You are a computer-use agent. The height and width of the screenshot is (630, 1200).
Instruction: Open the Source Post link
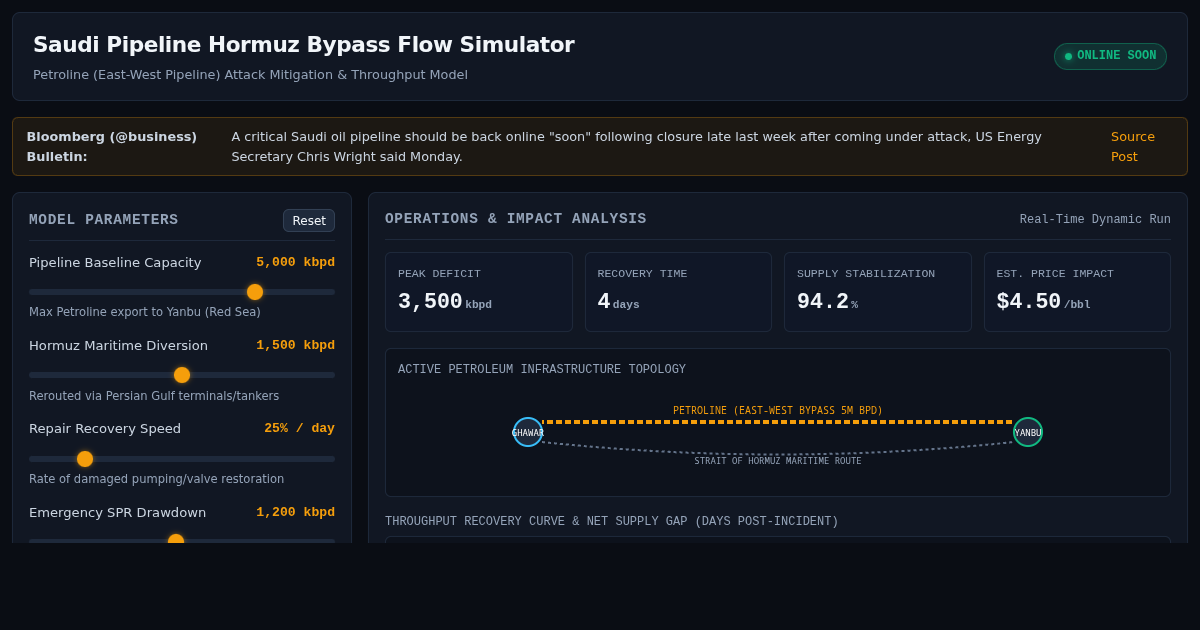[1133, 147]
